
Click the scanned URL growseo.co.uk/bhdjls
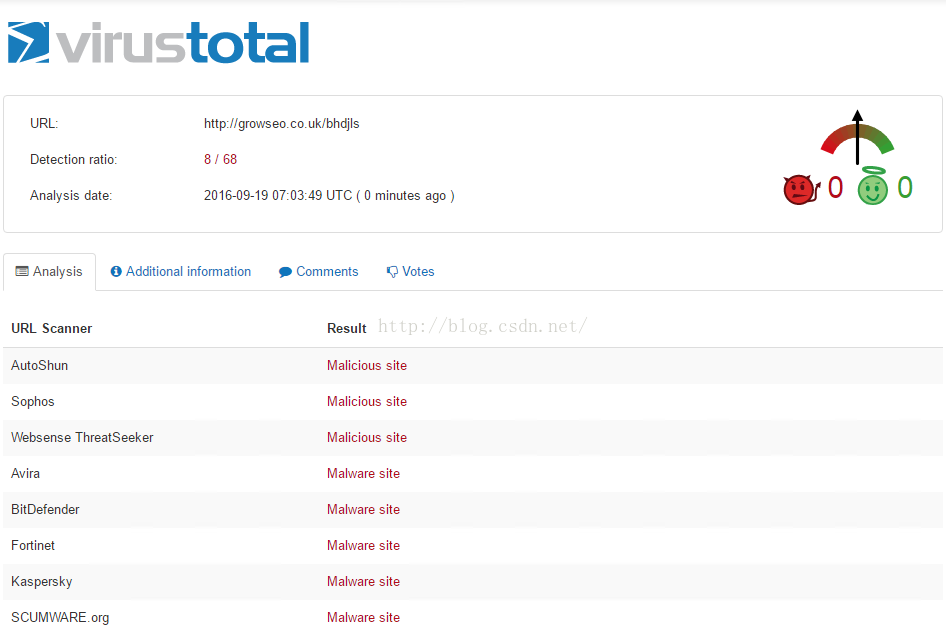282,124
